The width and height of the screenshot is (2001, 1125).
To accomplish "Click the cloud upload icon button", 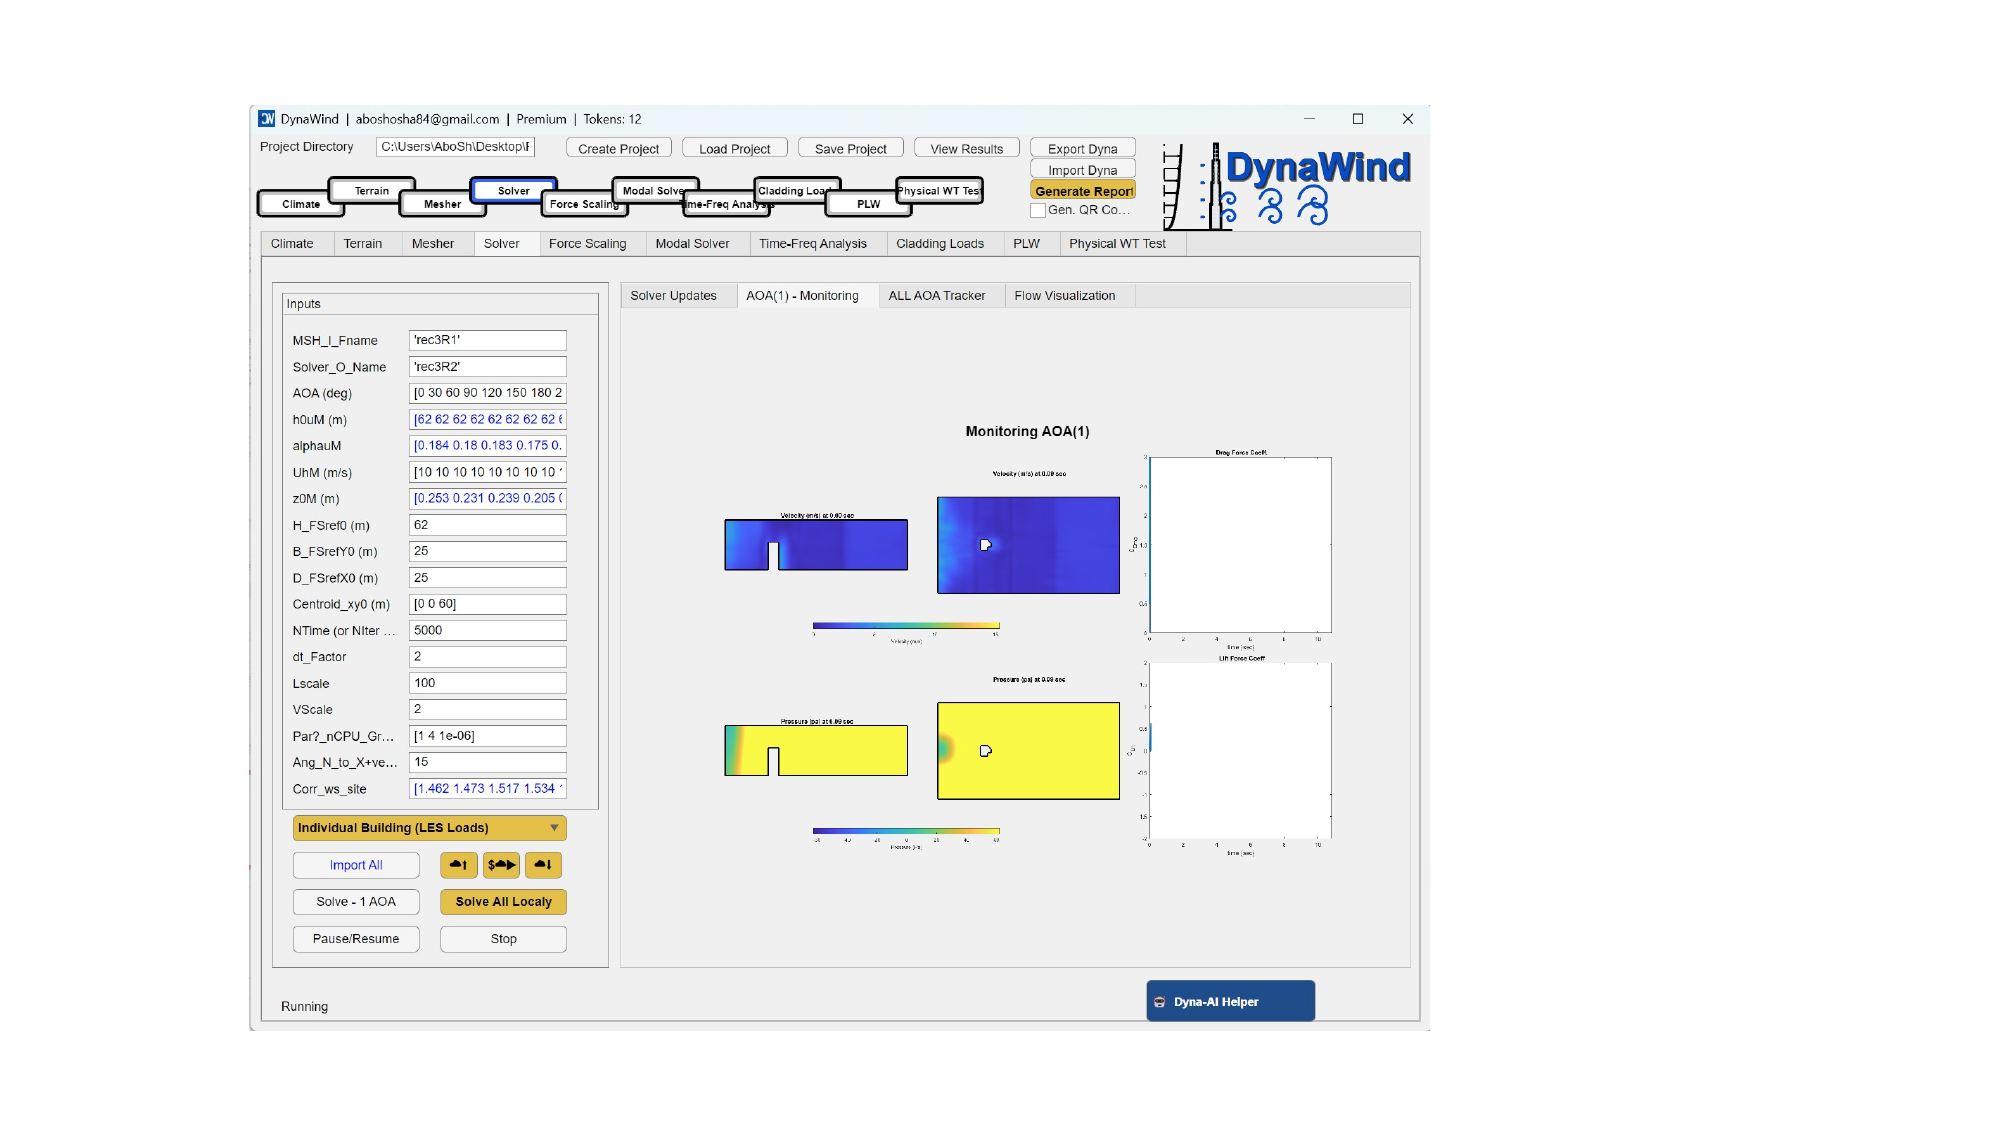I will (458, 865).
